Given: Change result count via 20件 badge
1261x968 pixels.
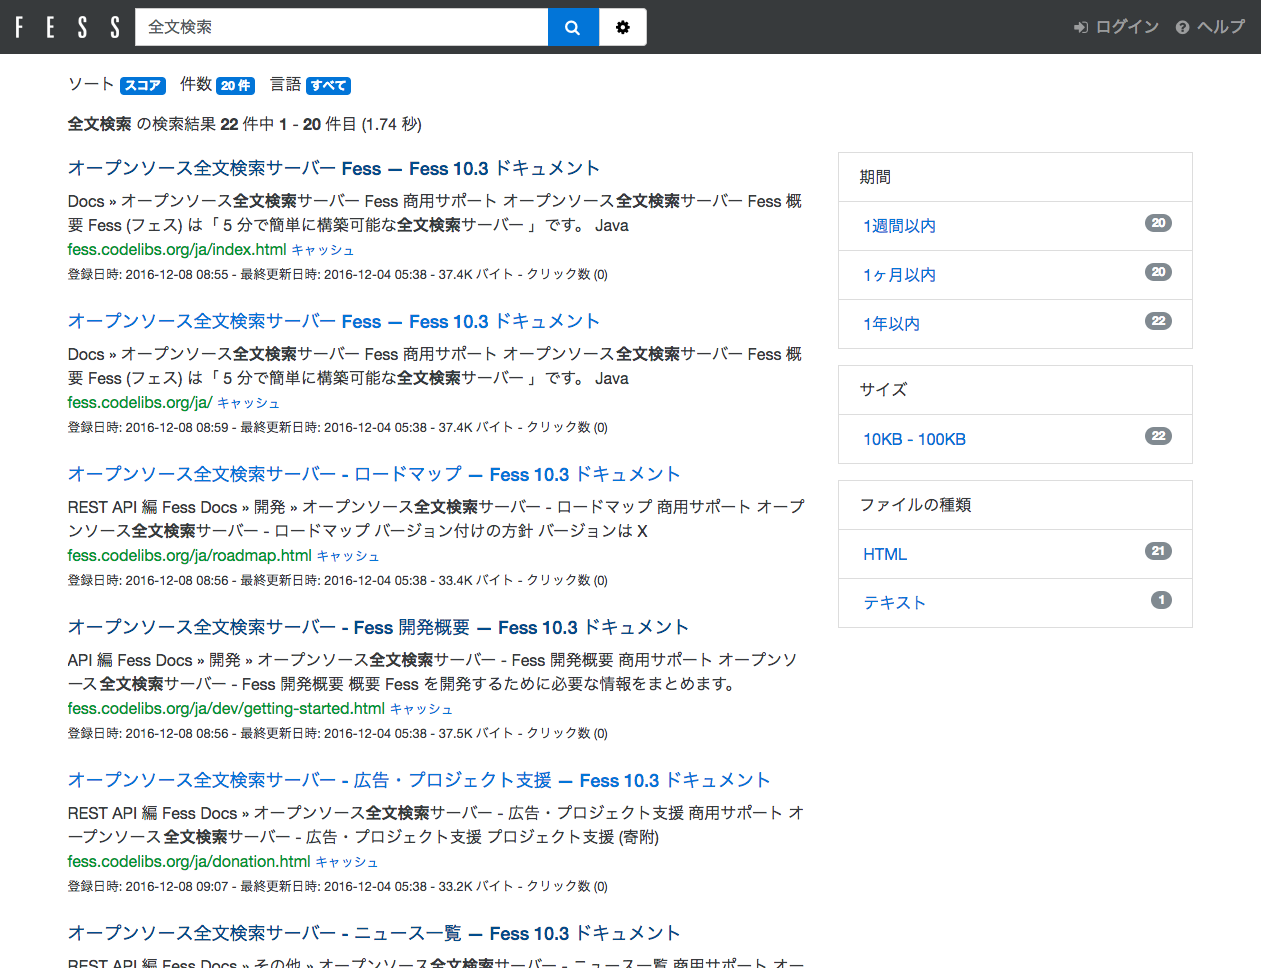Looking at the screenshot, I should click(236, 86).
